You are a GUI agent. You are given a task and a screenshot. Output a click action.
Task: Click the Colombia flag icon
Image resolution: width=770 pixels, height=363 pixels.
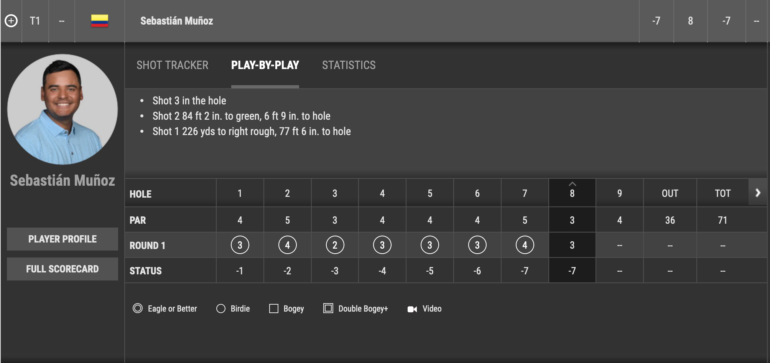click(x=100, y=21)
